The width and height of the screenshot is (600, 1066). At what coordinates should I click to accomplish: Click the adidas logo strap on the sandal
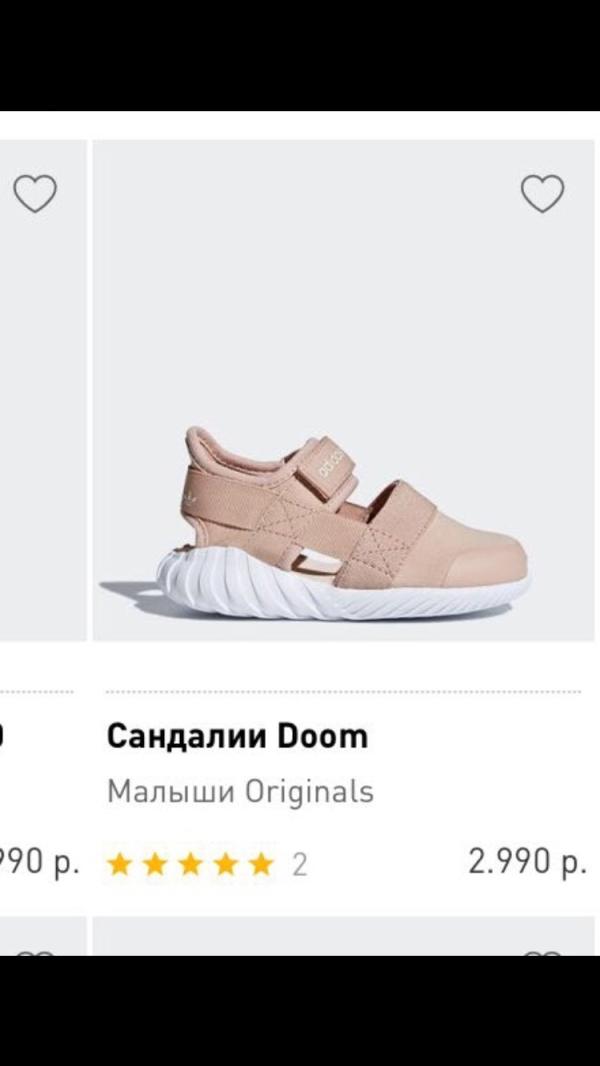[330, 462]
